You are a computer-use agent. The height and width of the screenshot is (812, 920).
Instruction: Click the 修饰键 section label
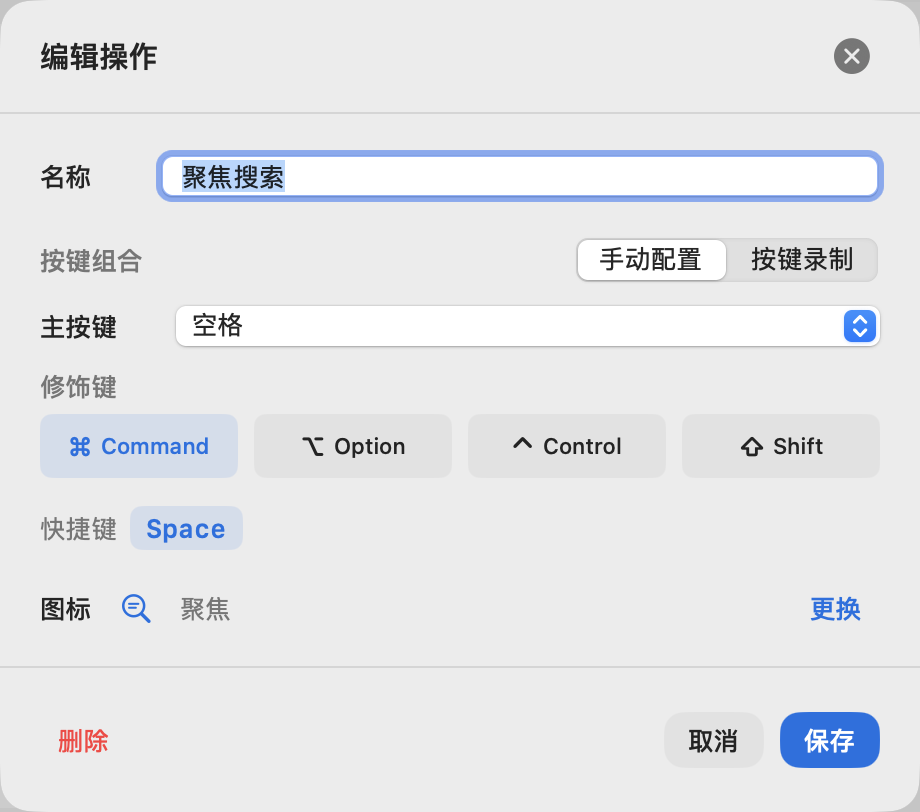79,387
